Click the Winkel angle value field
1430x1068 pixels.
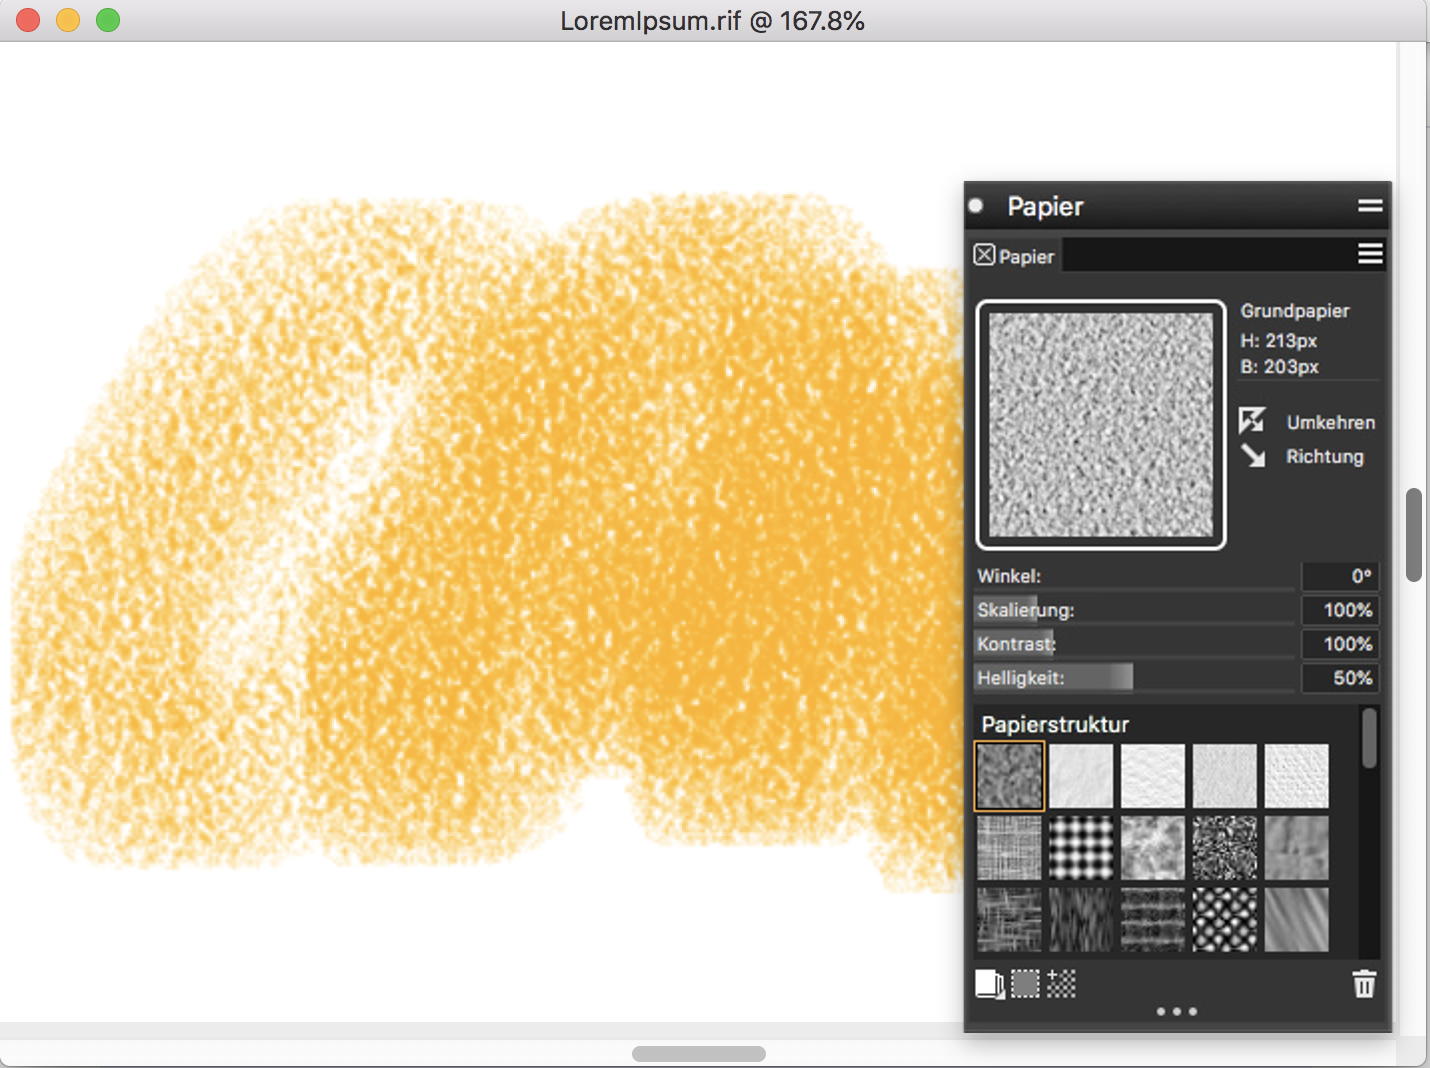1340,576
